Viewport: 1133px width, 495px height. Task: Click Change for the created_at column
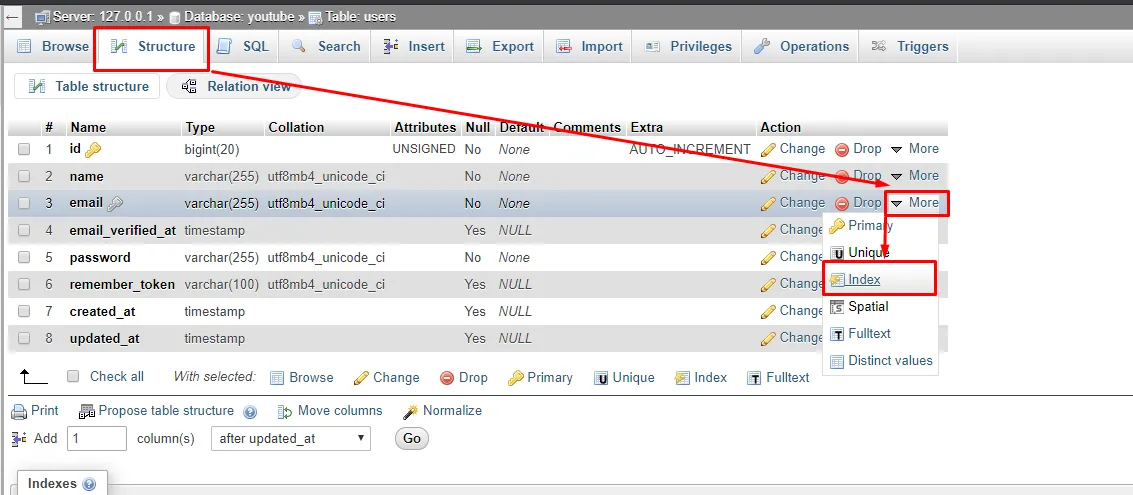point(792,310)
